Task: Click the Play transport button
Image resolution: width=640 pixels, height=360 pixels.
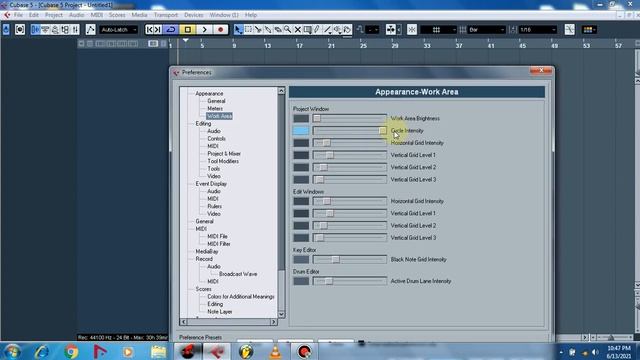Action: pos(204,29)
